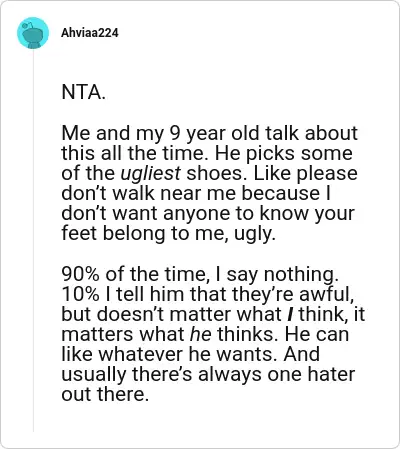Collapse the comment using the vertical thread line

coord(33,240)
